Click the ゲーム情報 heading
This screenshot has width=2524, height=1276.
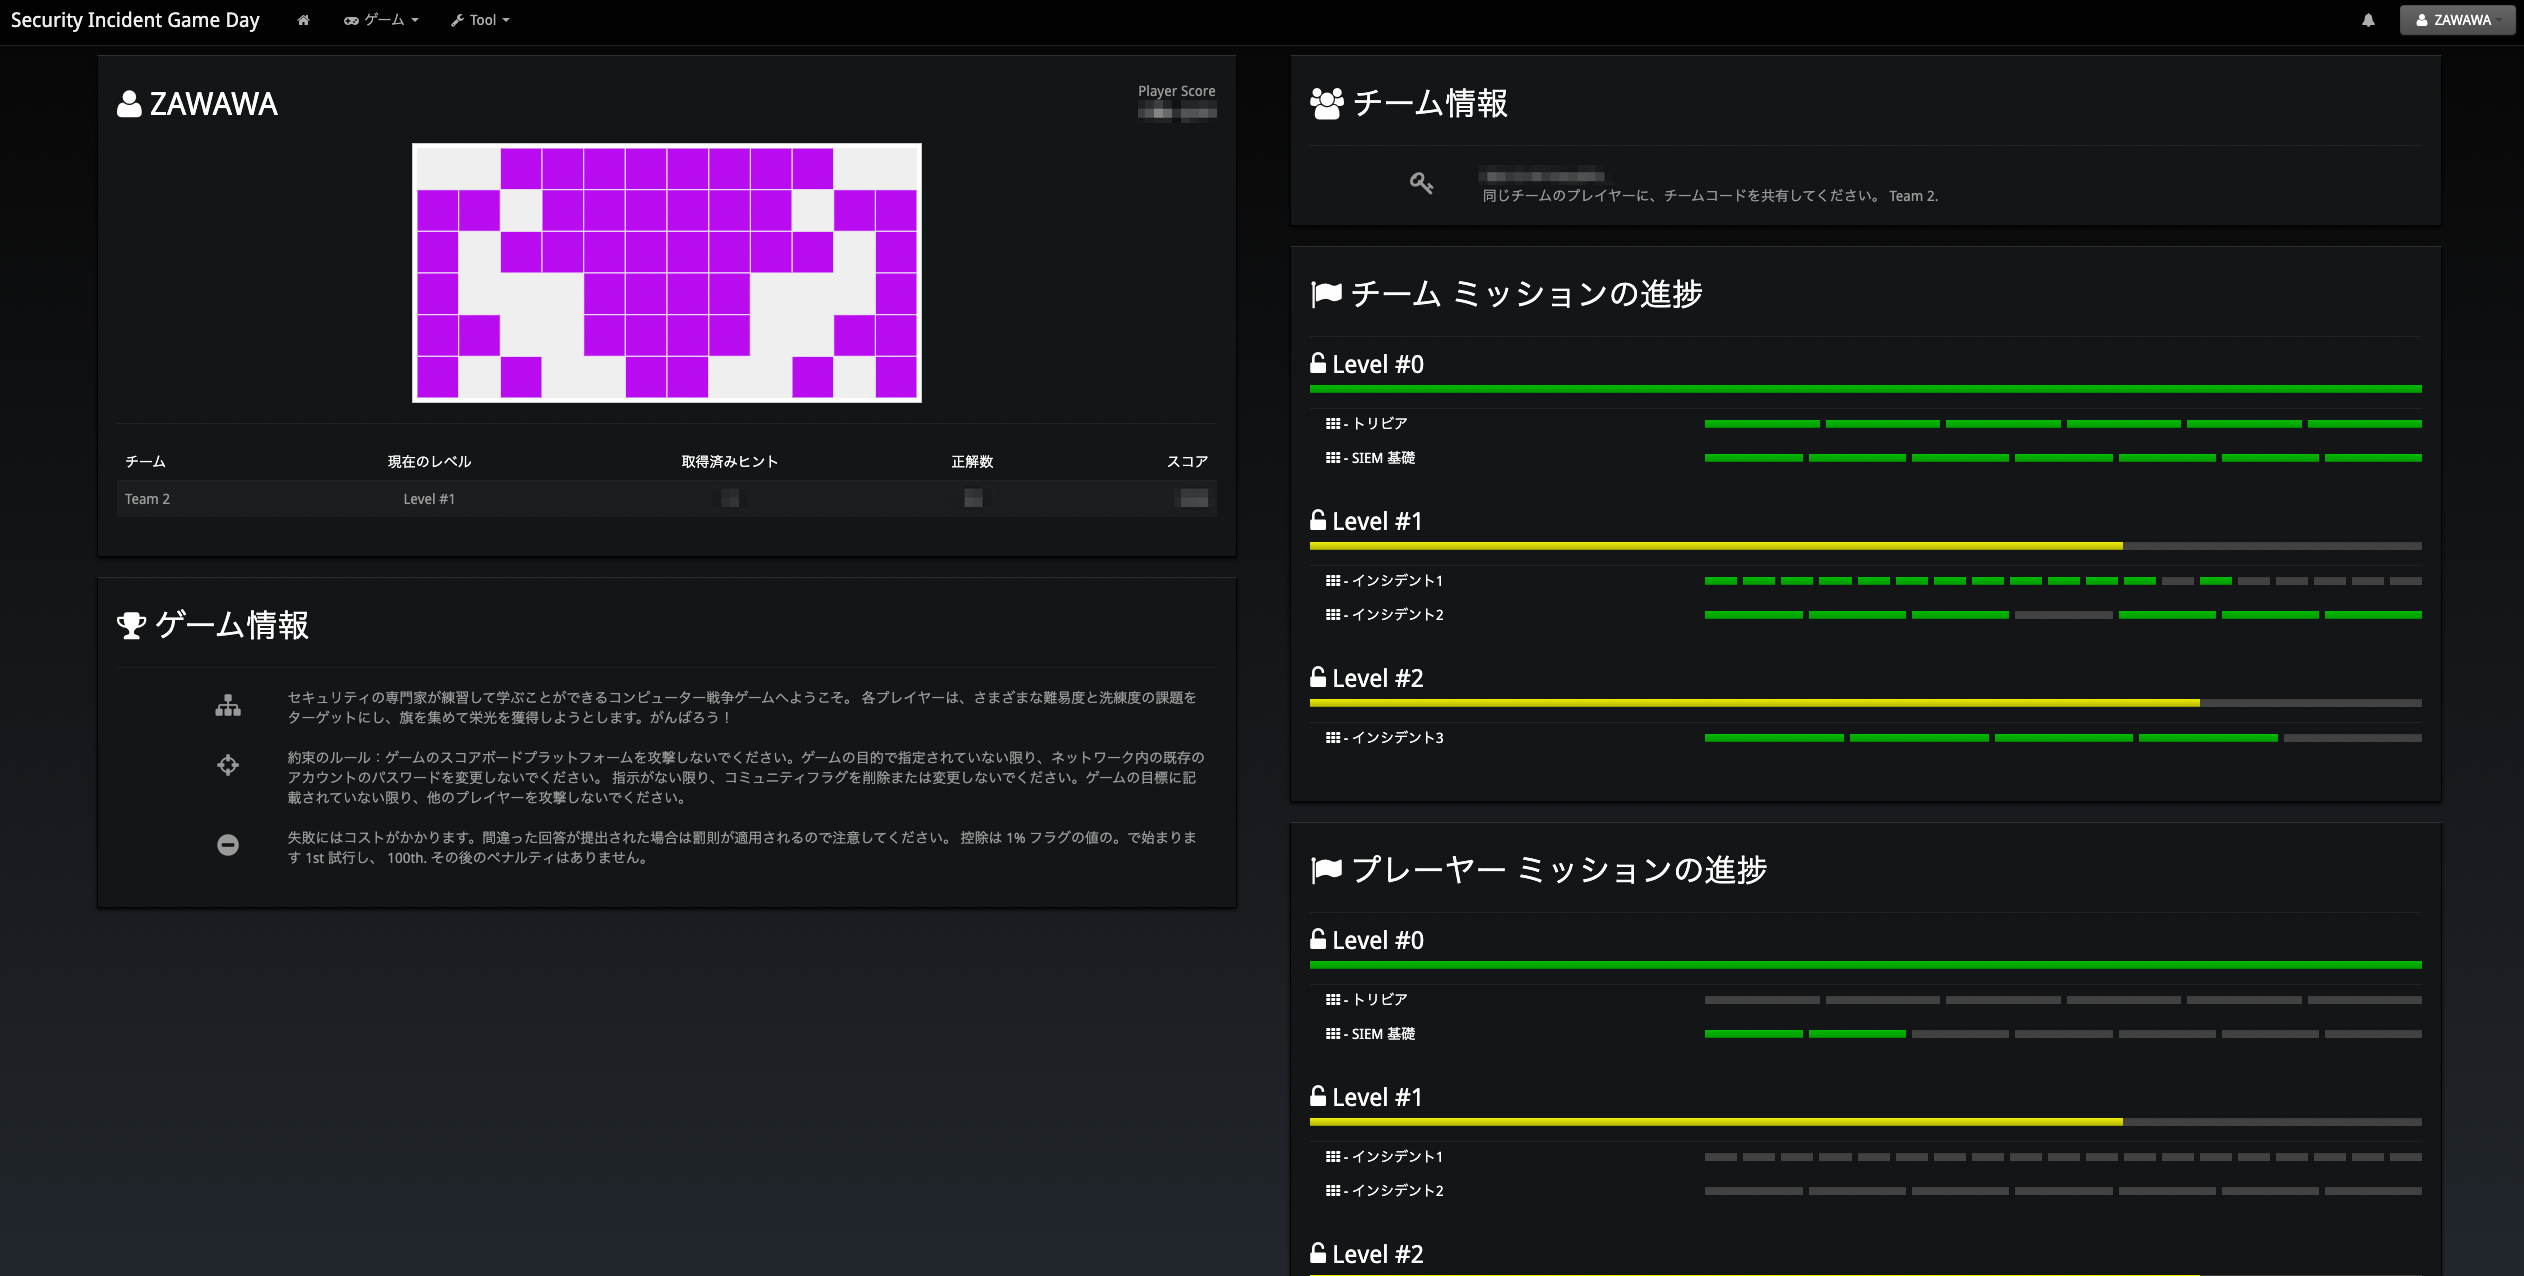click(x=232, y=625)
